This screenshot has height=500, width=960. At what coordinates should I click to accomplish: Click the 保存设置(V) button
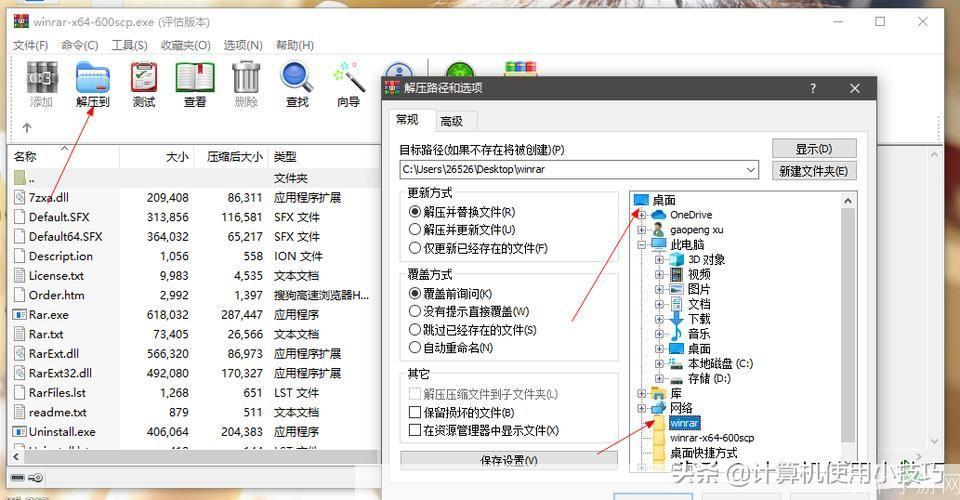pyautogui.click(x=509, y=460)
